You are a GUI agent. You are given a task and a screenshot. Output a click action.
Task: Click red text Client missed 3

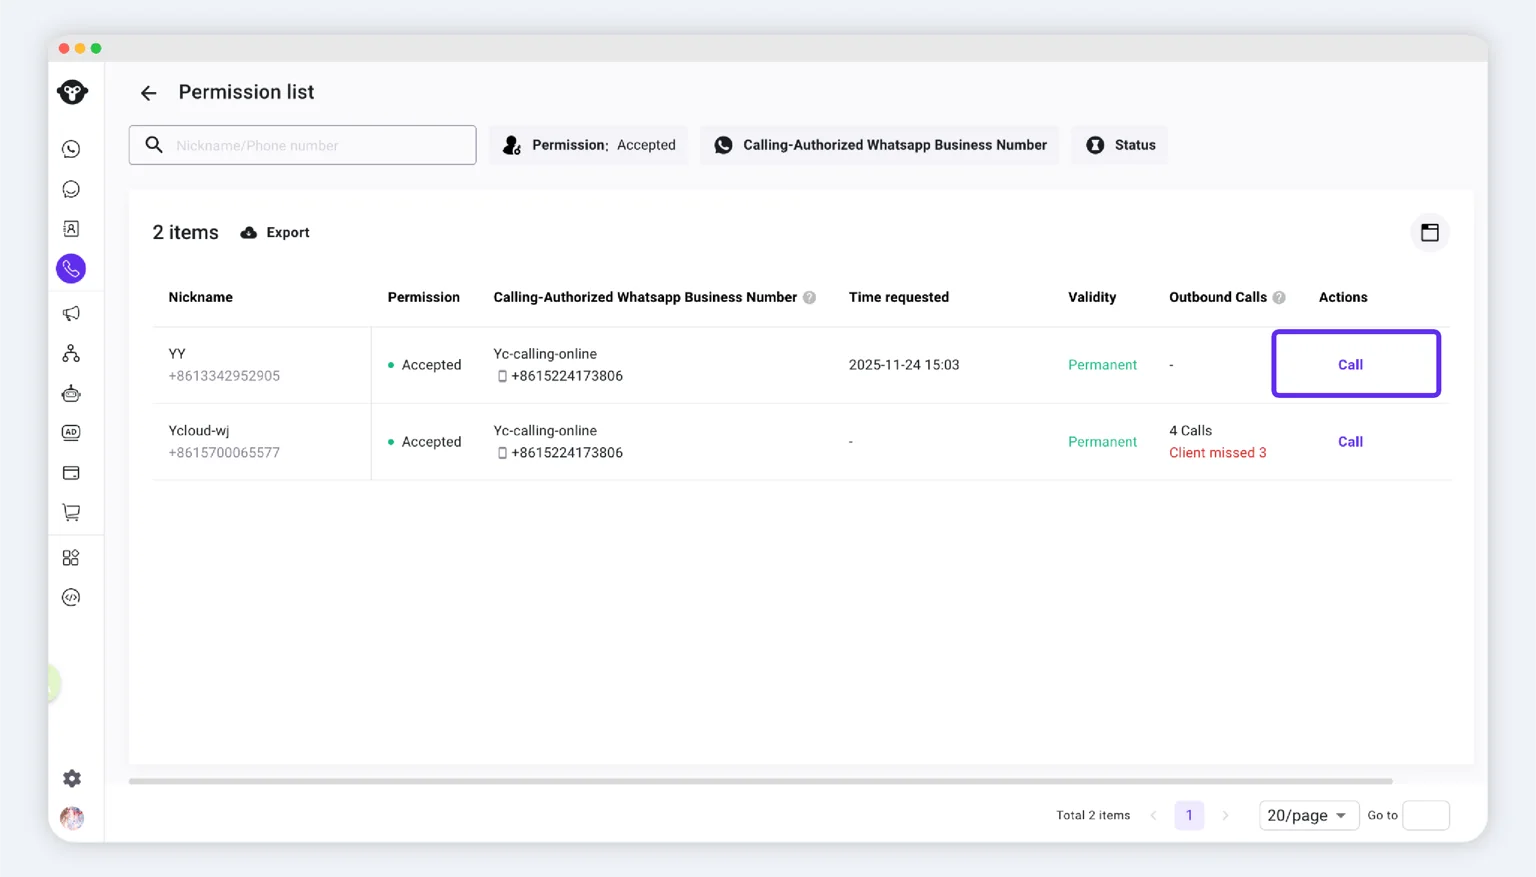[1218, 453]
